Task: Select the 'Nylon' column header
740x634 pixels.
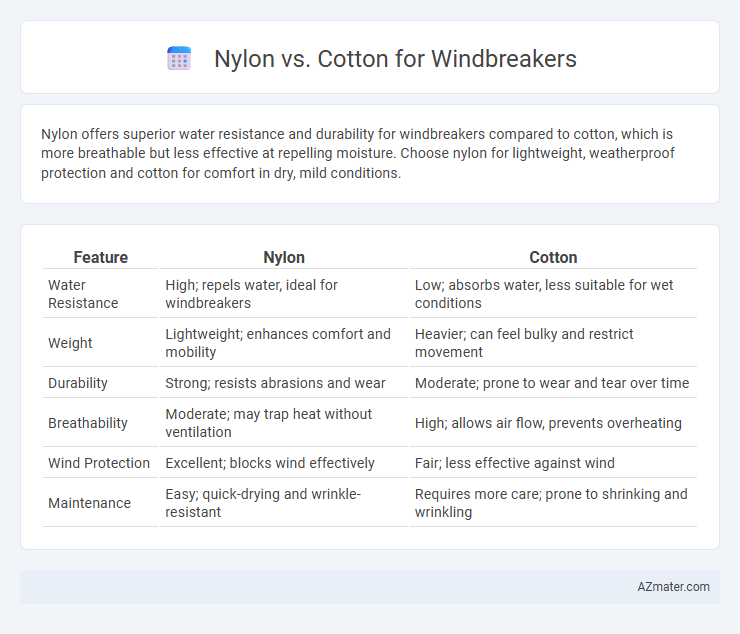Action: 284,257
